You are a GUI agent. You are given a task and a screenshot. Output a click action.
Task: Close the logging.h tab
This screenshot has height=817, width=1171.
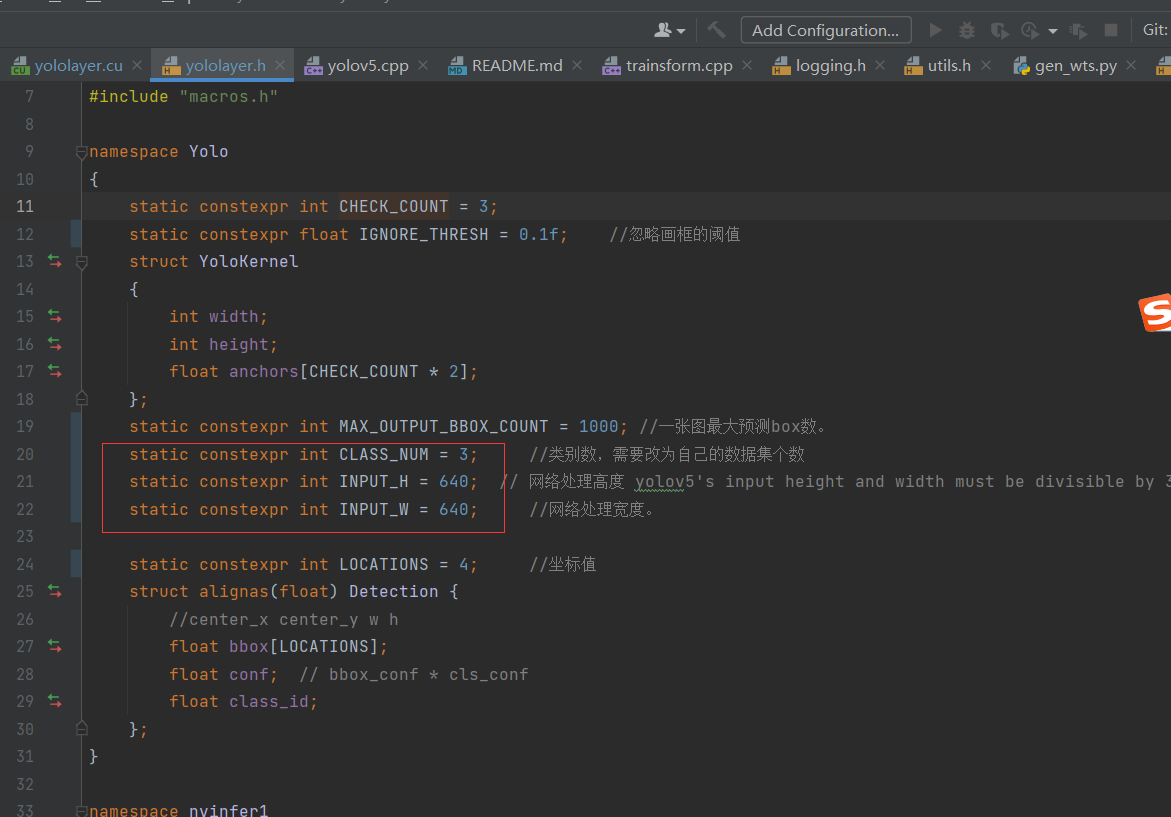tap(879, 65)
